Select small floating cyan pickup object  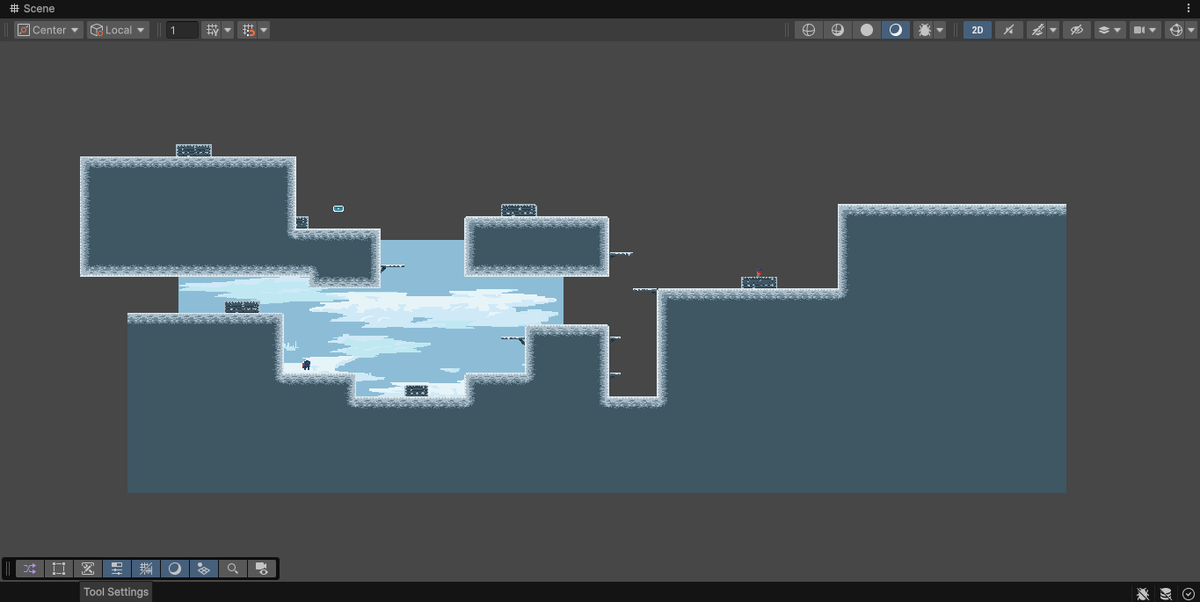339,208
